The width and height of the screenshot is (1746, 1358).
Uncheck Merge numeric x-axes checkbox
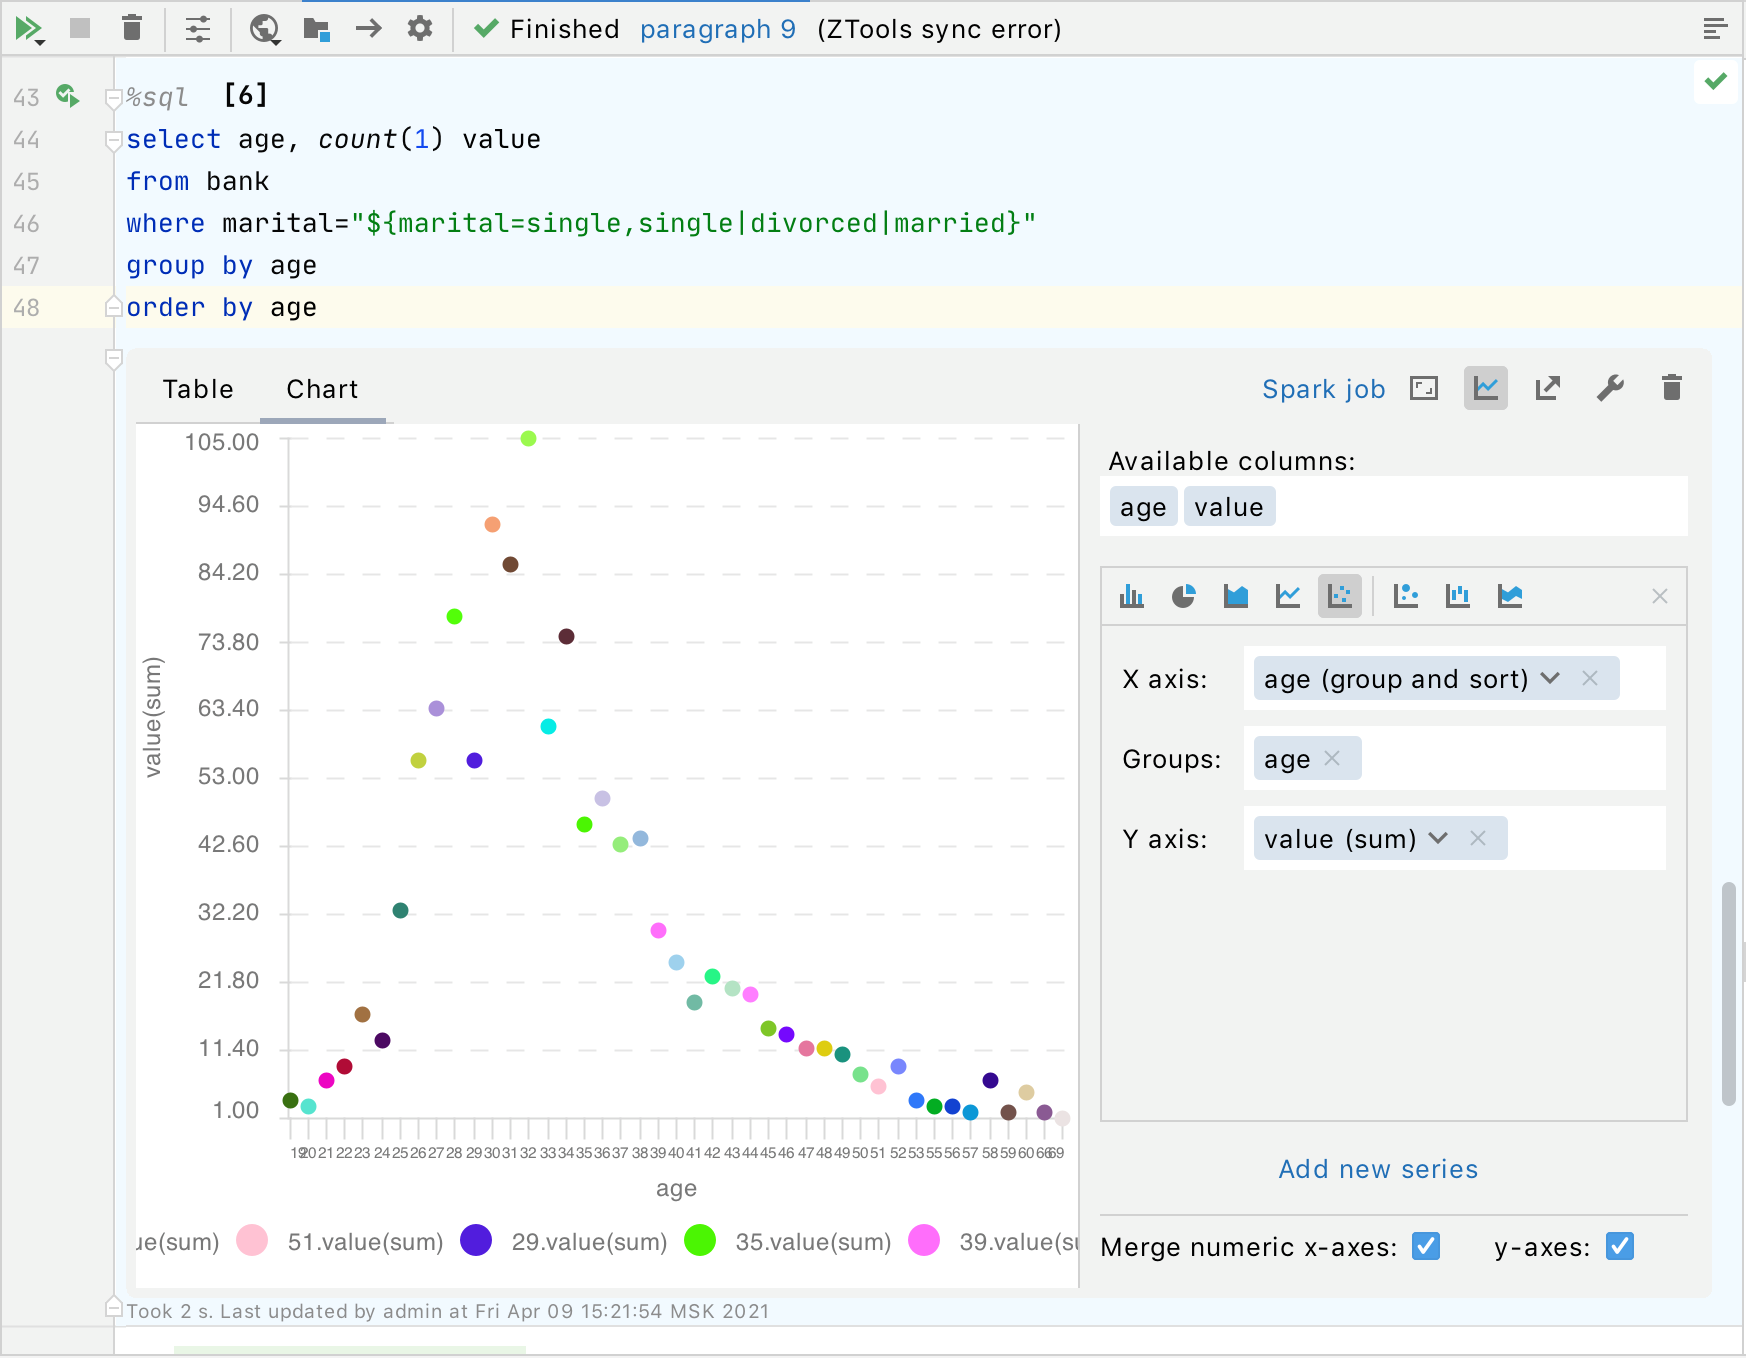tap(1426, 1246)
